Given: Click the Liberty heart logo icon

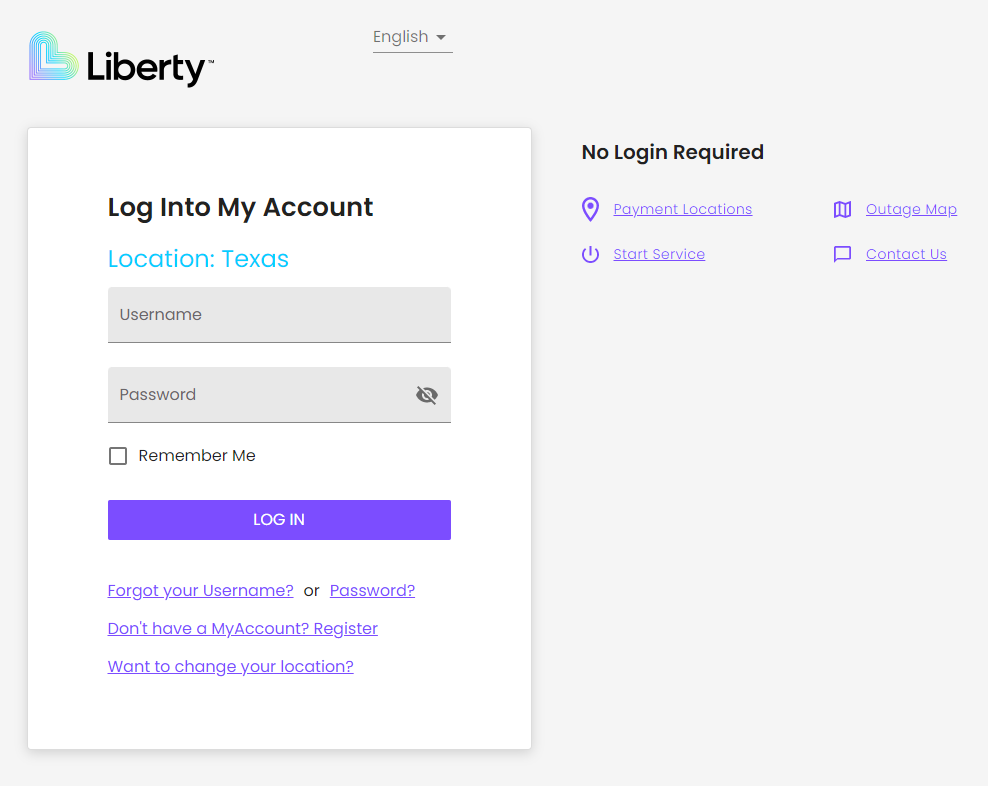Looking at the screenshot, I should (54, 56).
